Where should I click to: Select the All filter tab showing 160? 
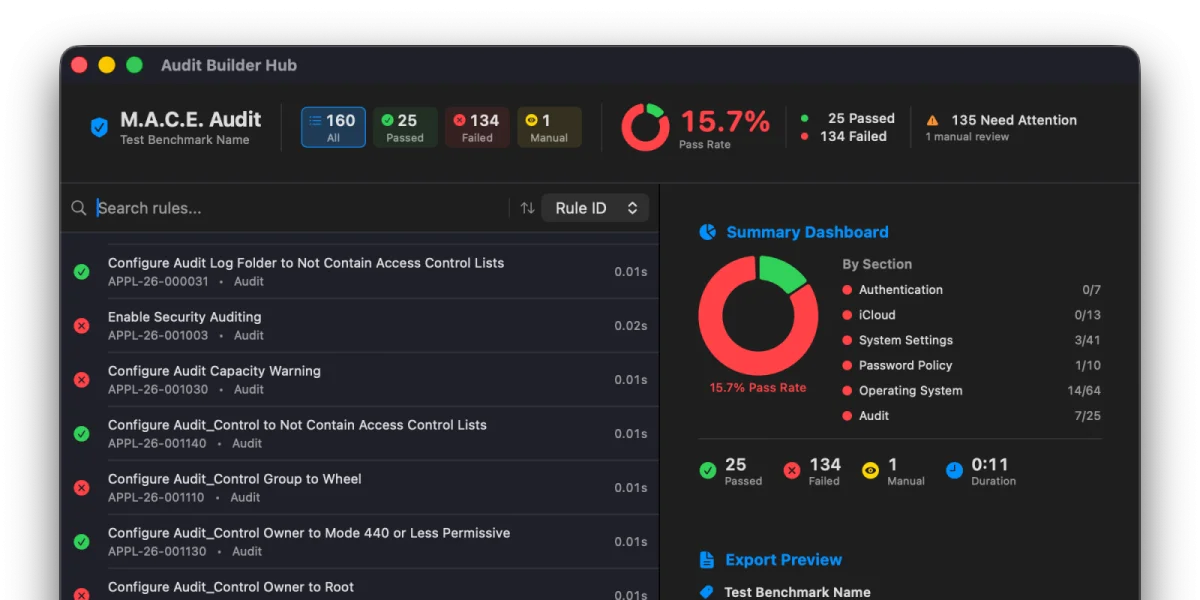(332, 126)
